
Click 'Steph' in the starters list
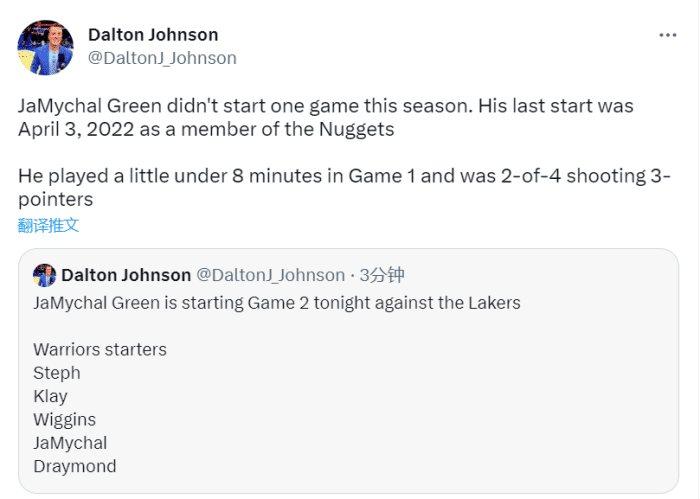[x=57, y=373]
